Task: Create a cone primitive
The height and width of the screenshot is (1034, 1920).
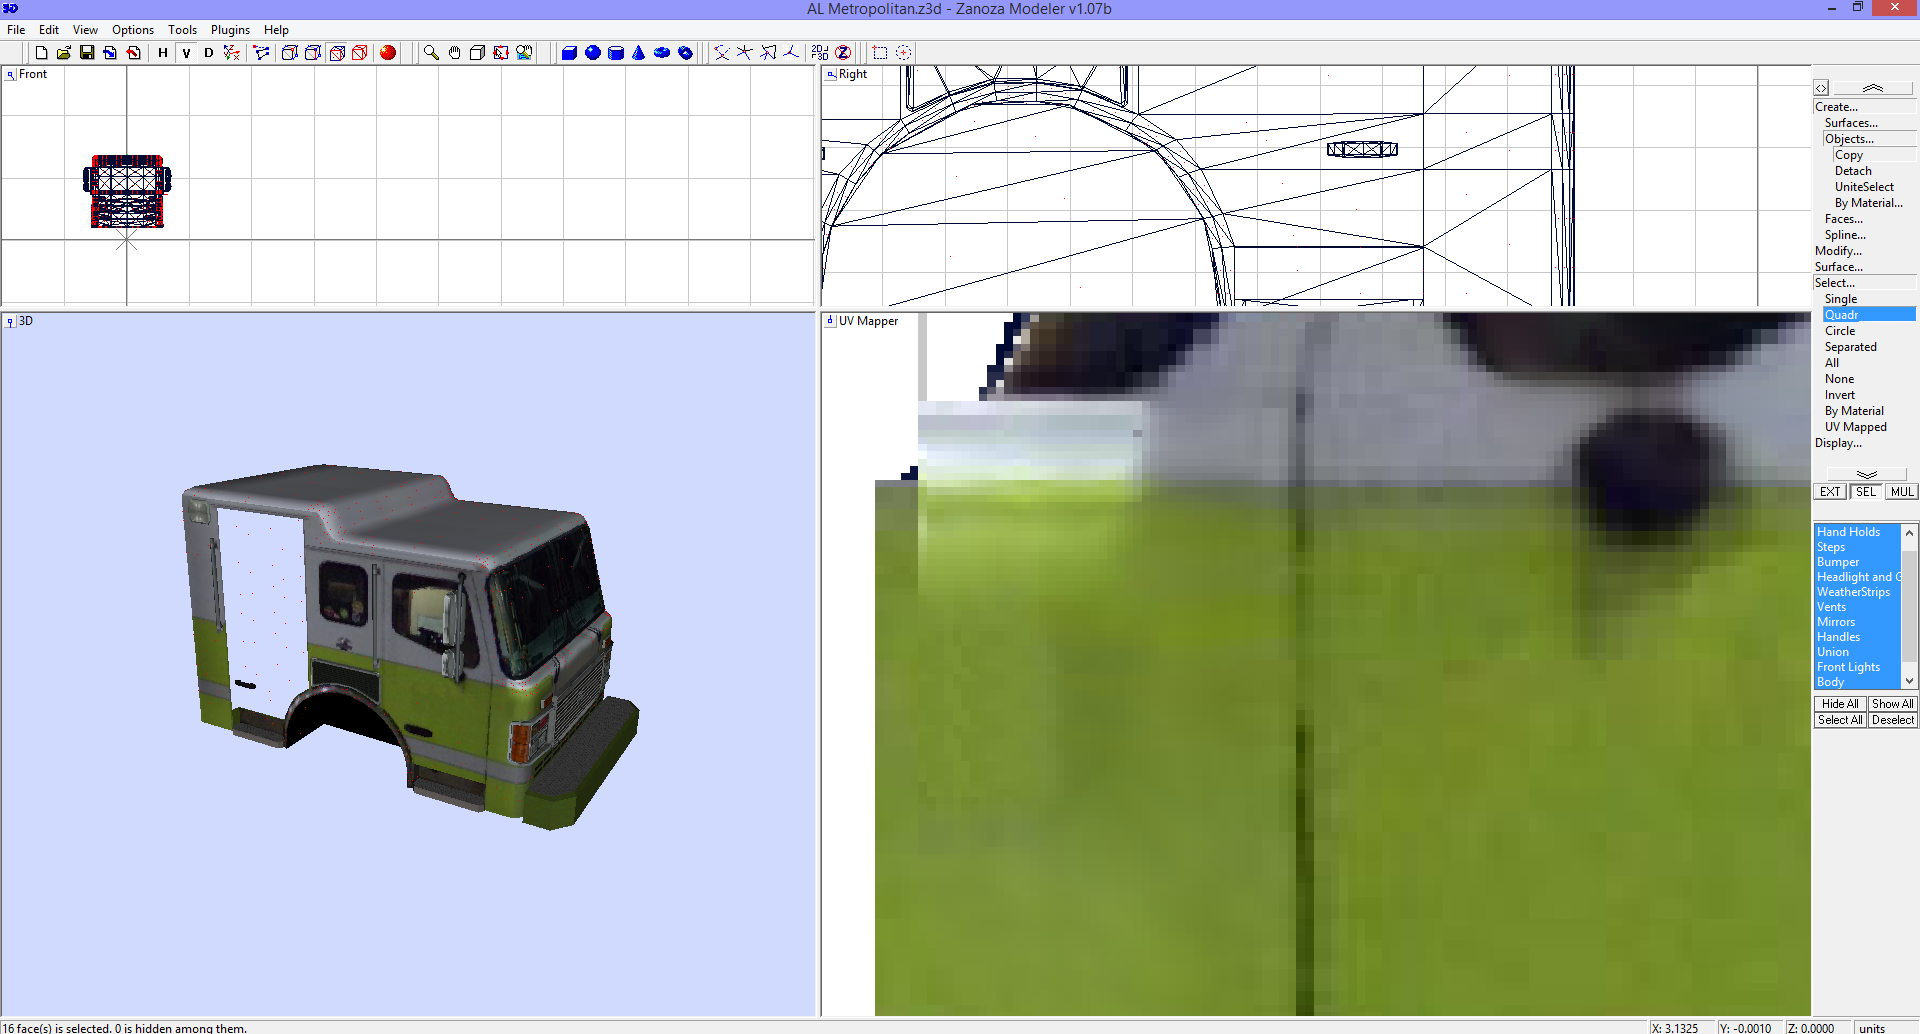Action: tap(639, 52)
